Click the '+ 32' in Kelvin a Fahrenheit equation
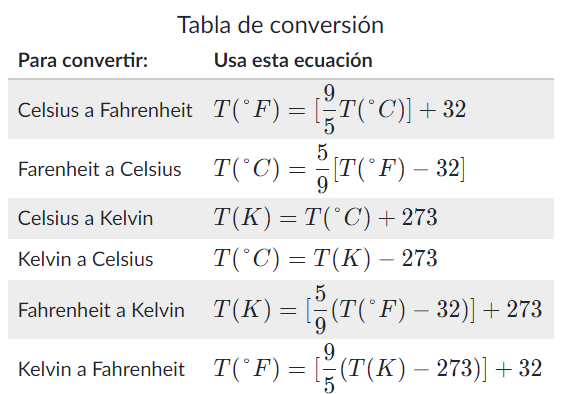The width and height of the screenshot is (567, 394). tap(518, 369)
